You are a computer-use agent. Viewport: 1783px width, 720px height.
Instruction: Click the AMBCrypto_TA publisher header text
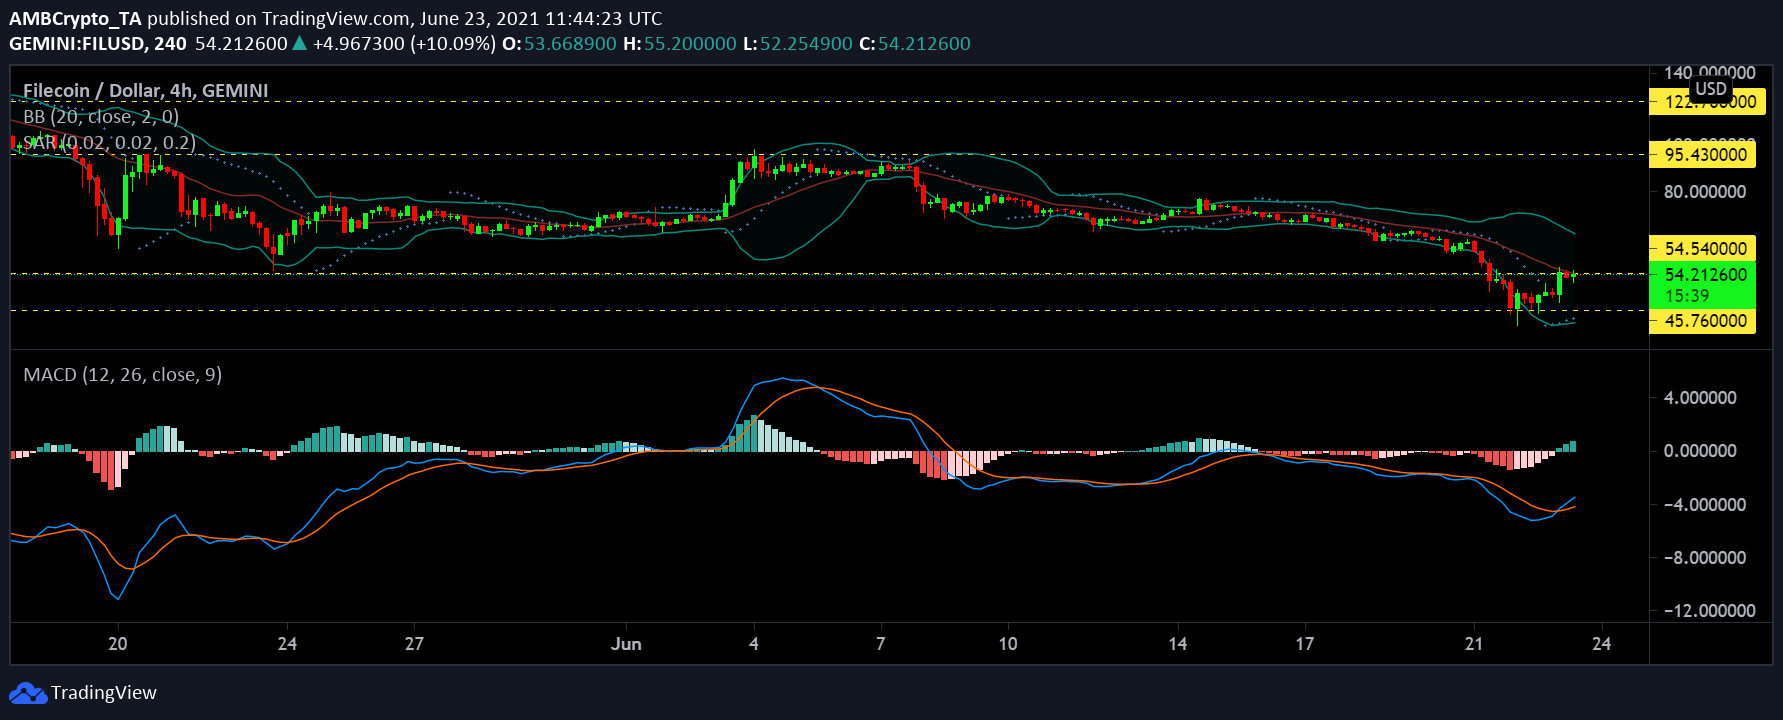coord(75,18)
